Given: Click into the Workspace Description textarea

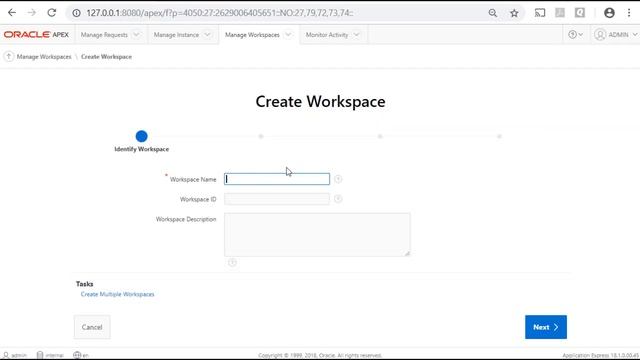Looking at the screenshot, I should 317,235.
